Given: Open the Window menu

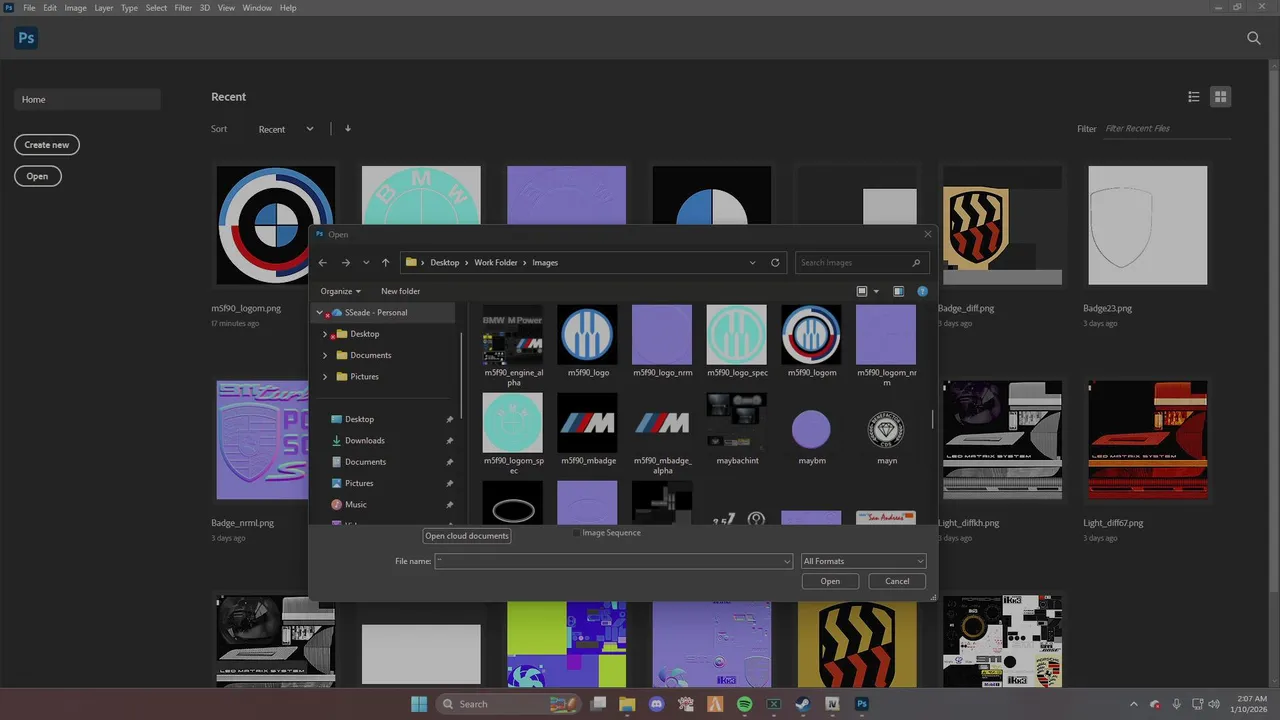Looking at the screenshot, I should click(257, 8).
